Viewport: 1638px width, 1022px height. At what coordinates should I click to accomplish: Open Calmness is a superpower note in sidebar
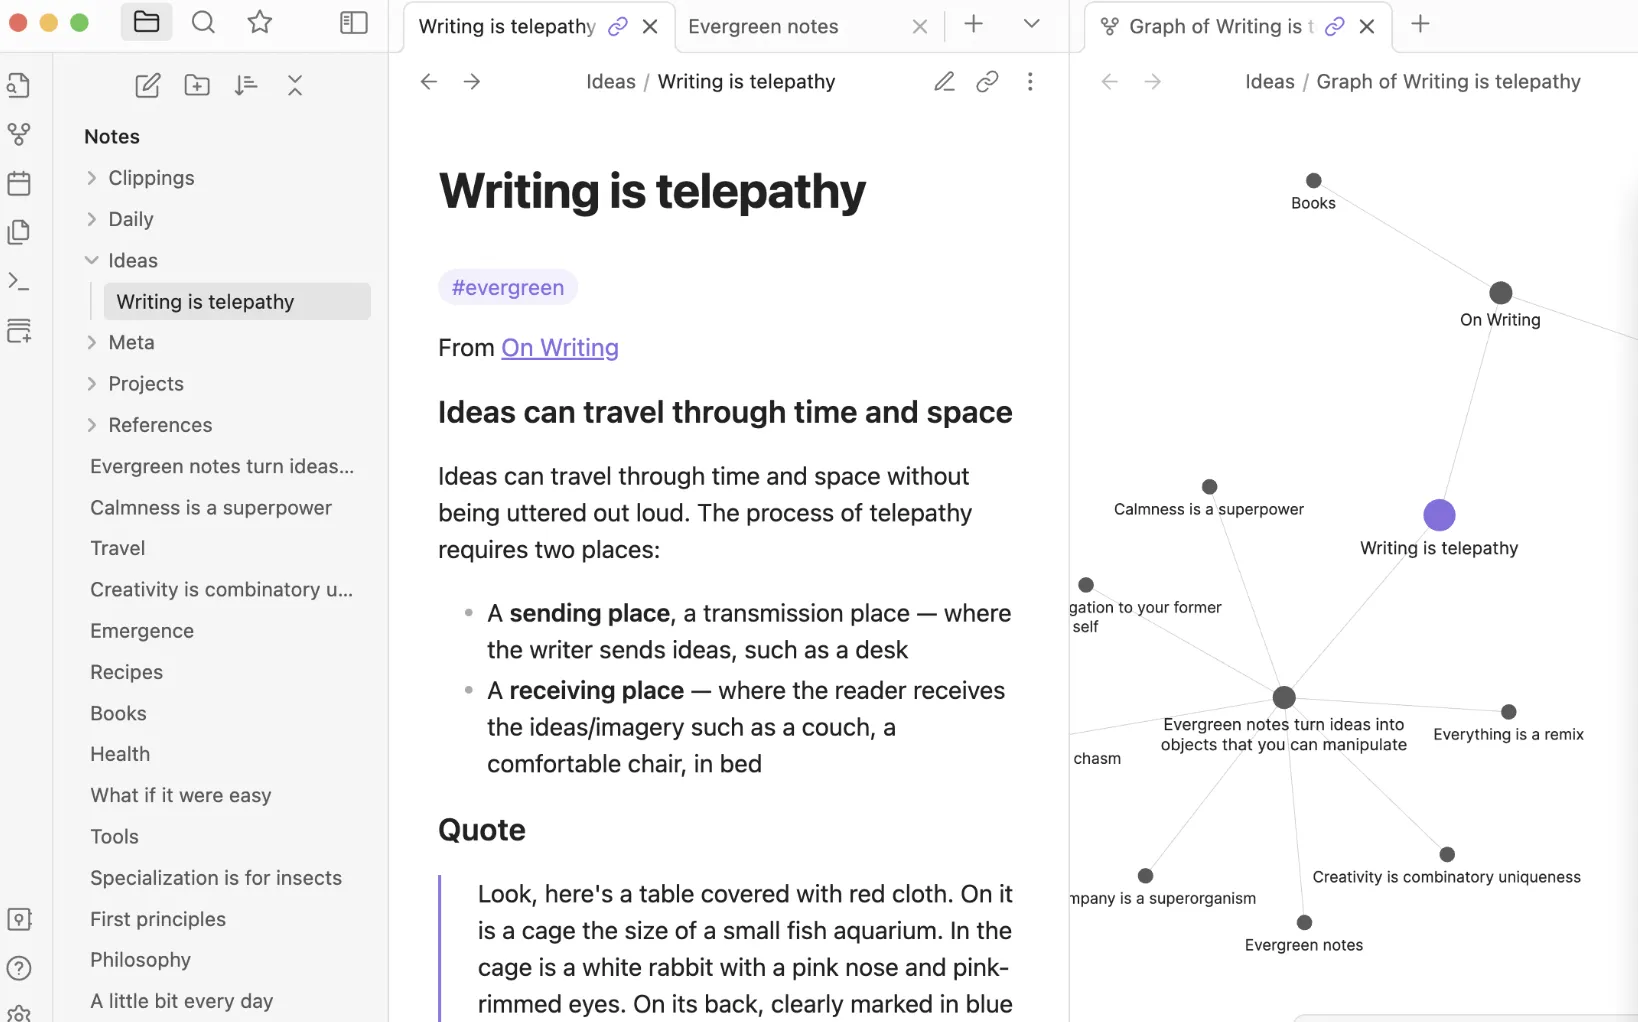coord(211,508)
